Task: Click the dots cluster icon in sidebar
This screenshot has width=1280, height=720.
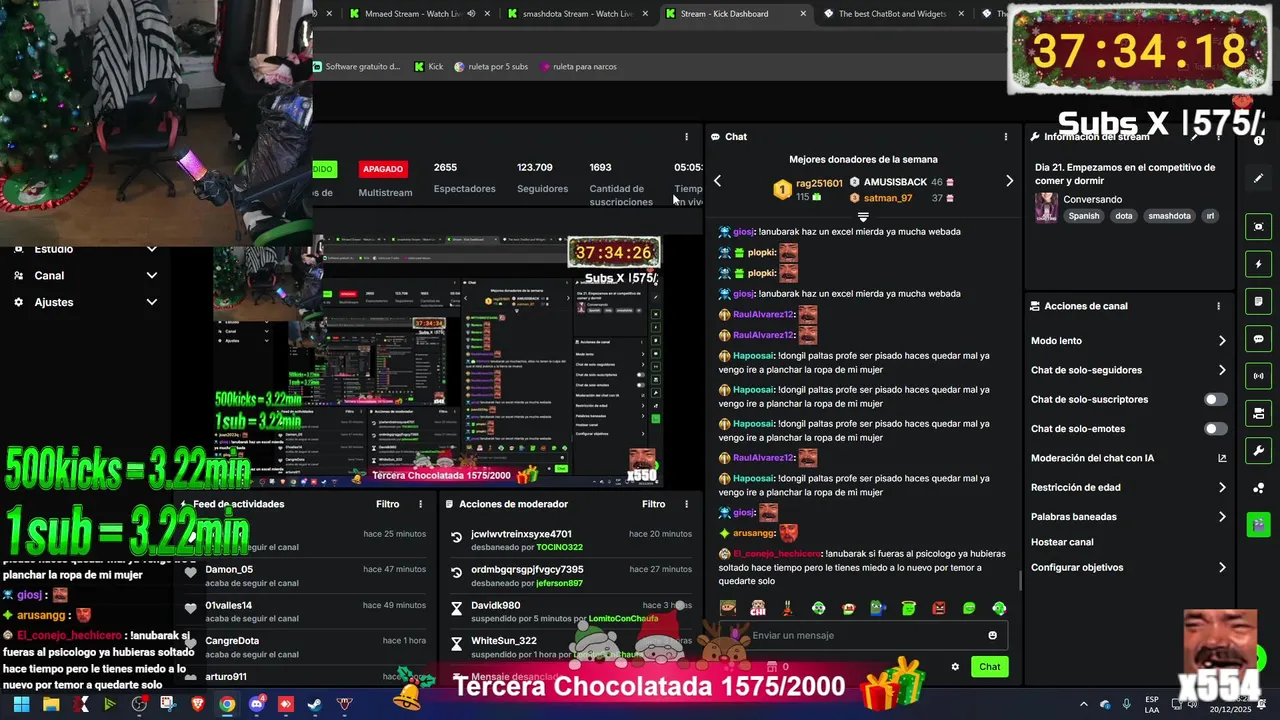Action: [1259, 488]
